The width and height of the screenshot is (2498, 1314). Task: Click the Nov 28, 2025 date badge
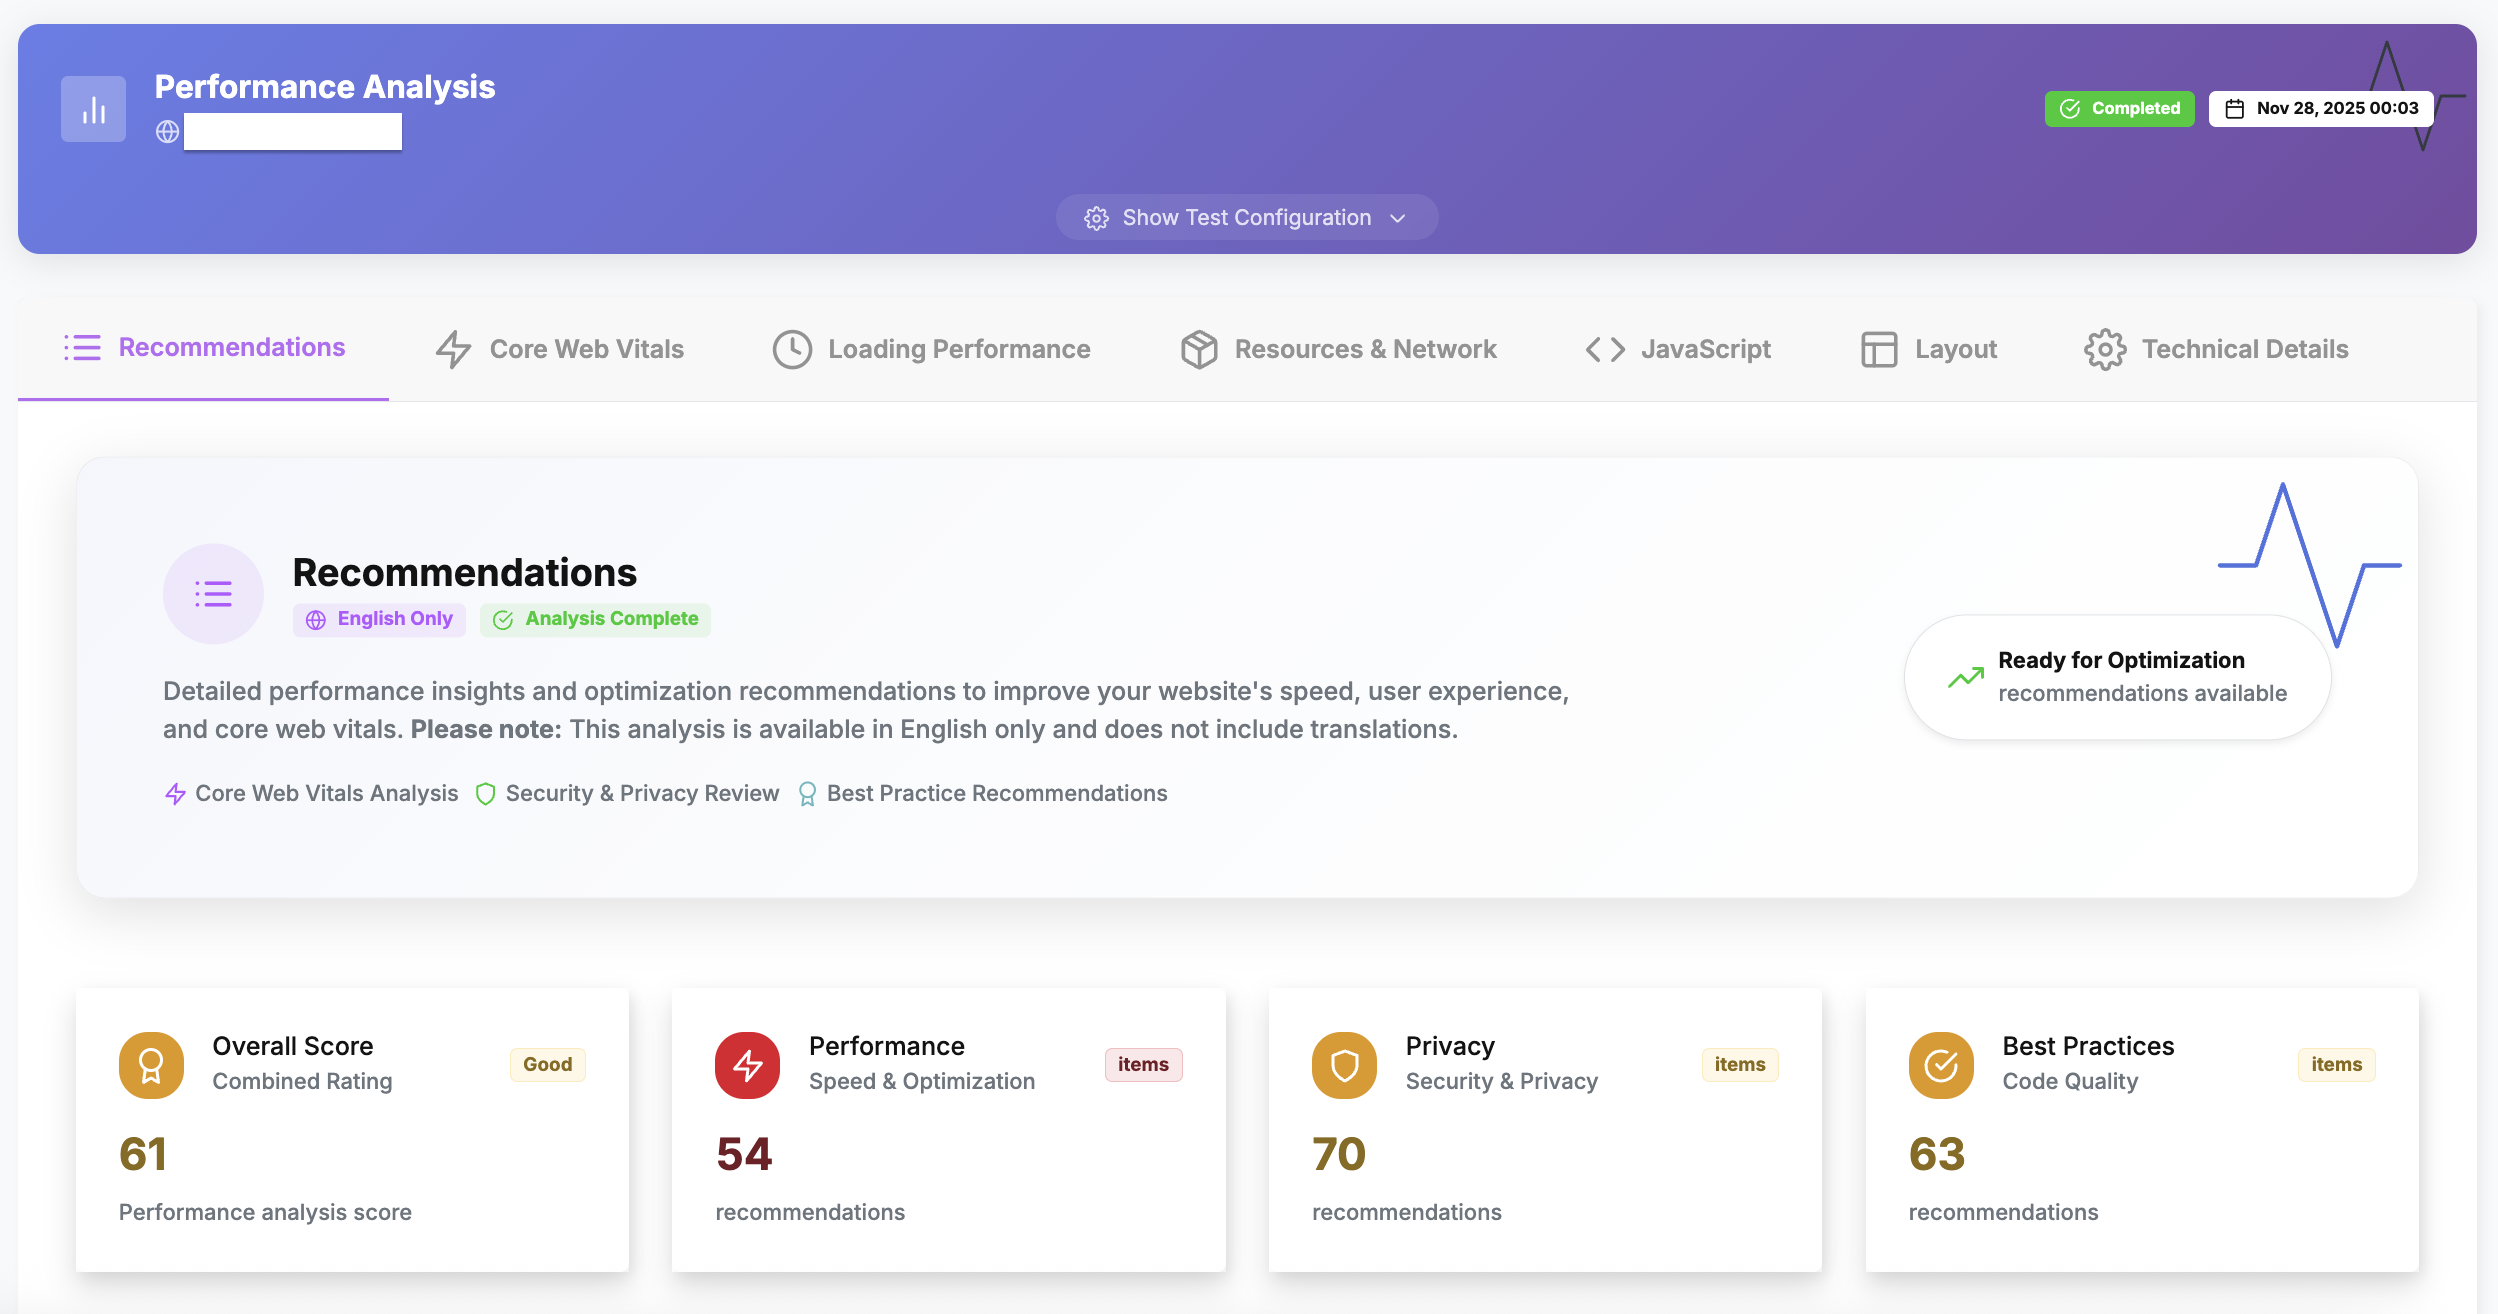pos(2321,108)
